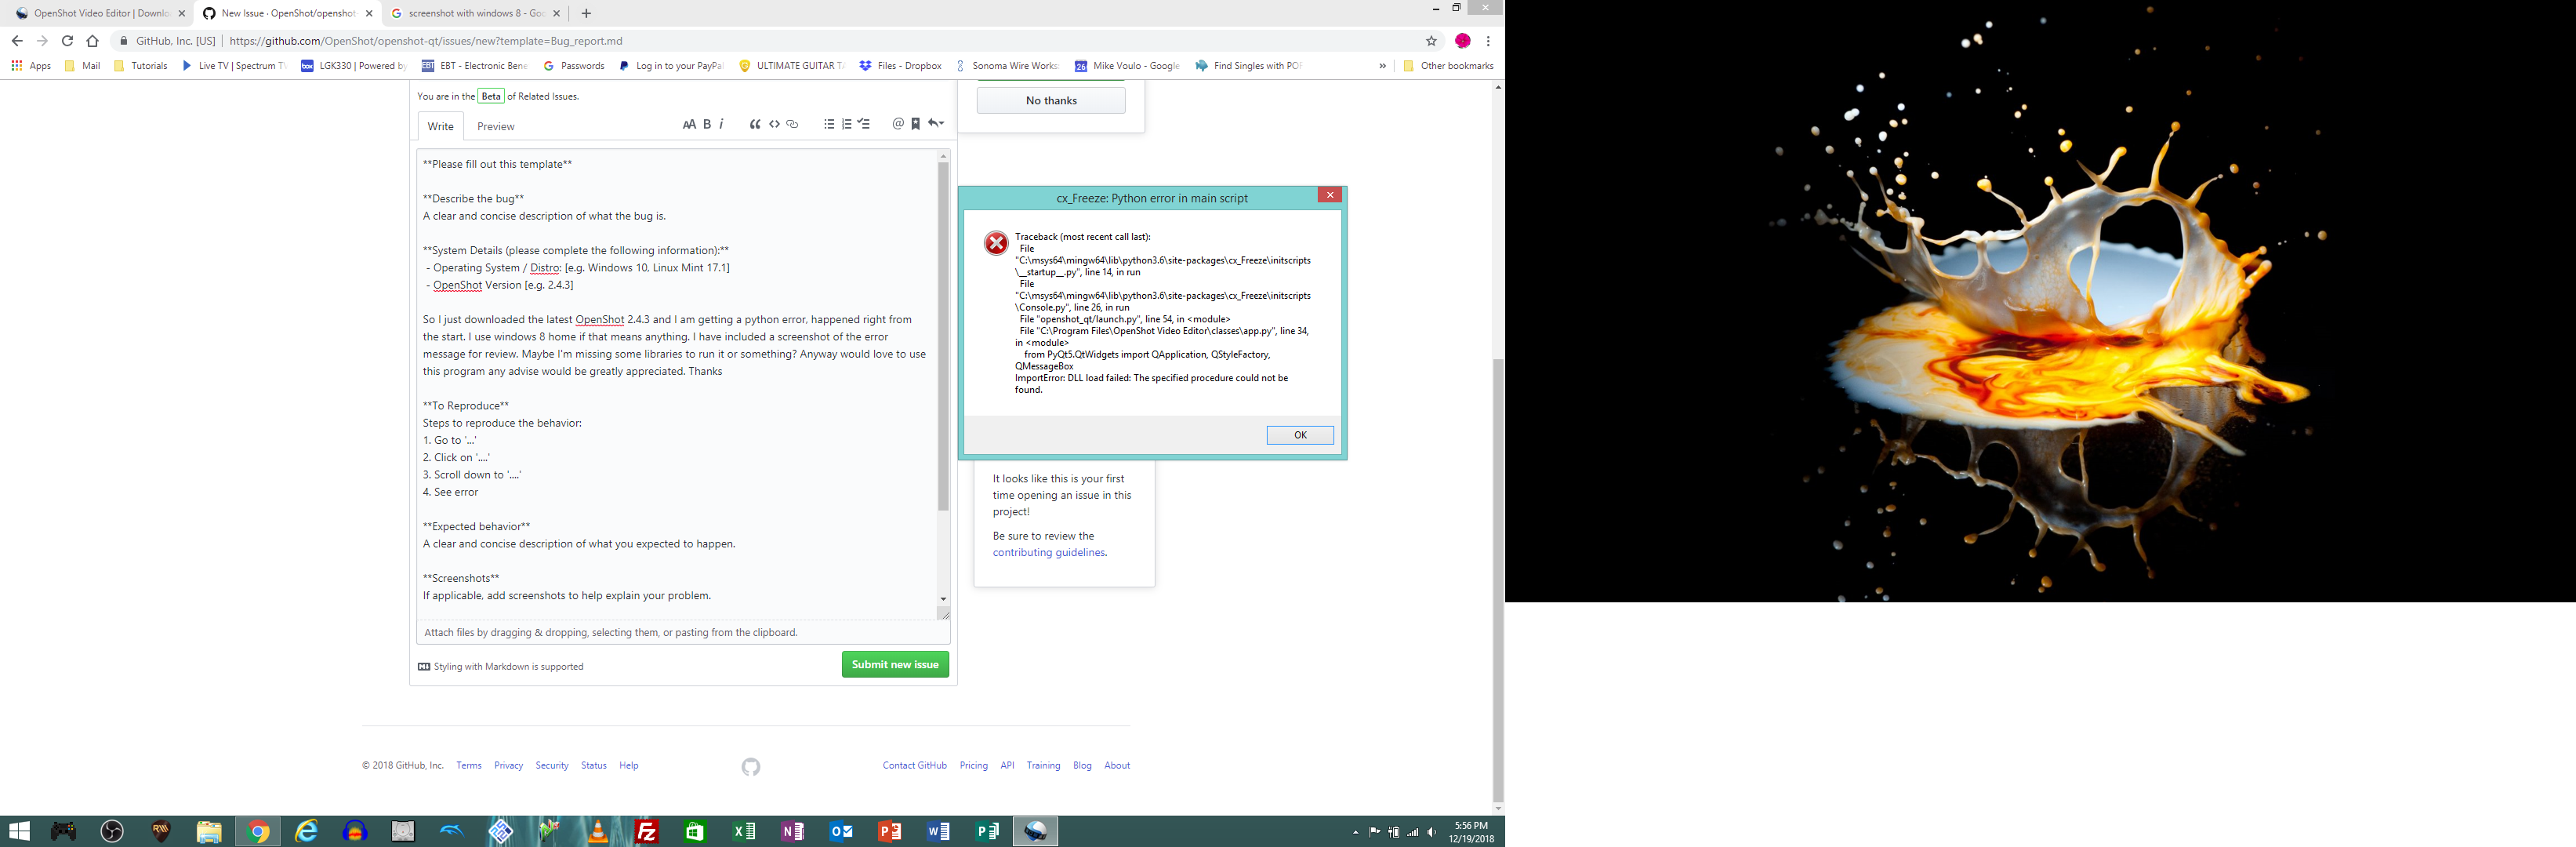Toggle the bookmark star in the address bar
The image size is (2576, 847).
click(x=1432, y=41)
